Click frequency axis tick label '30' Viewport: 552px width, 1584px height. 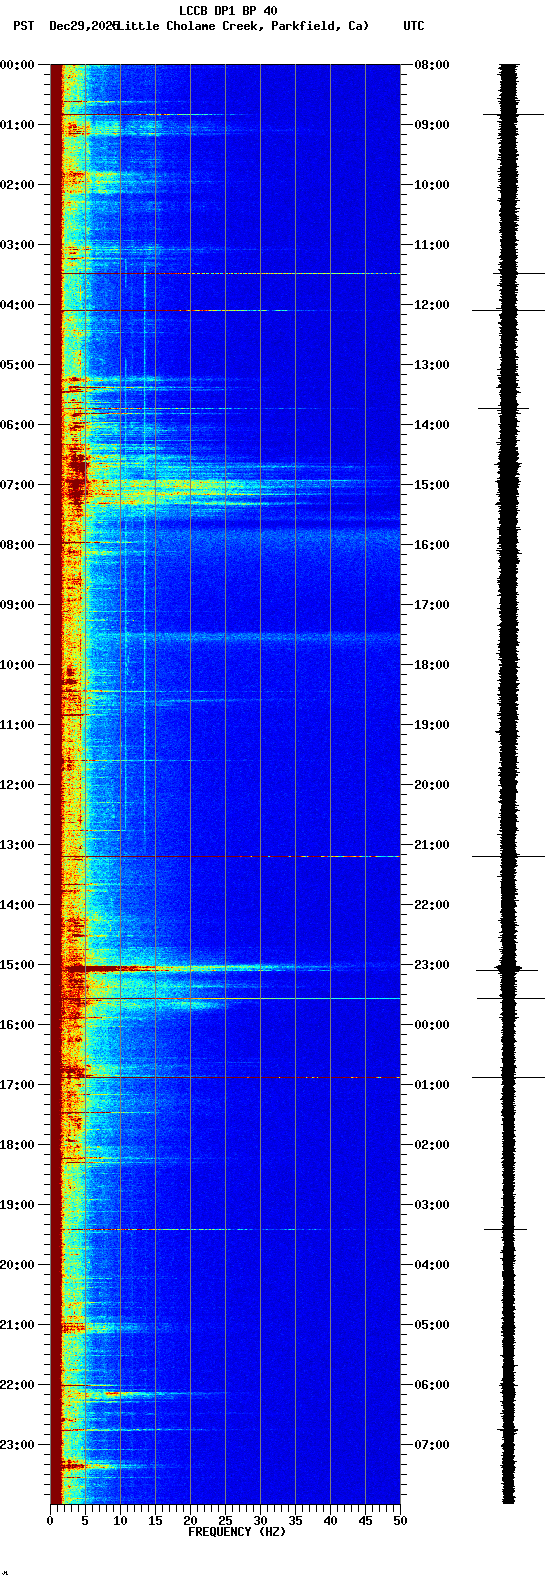(260, 1521)
